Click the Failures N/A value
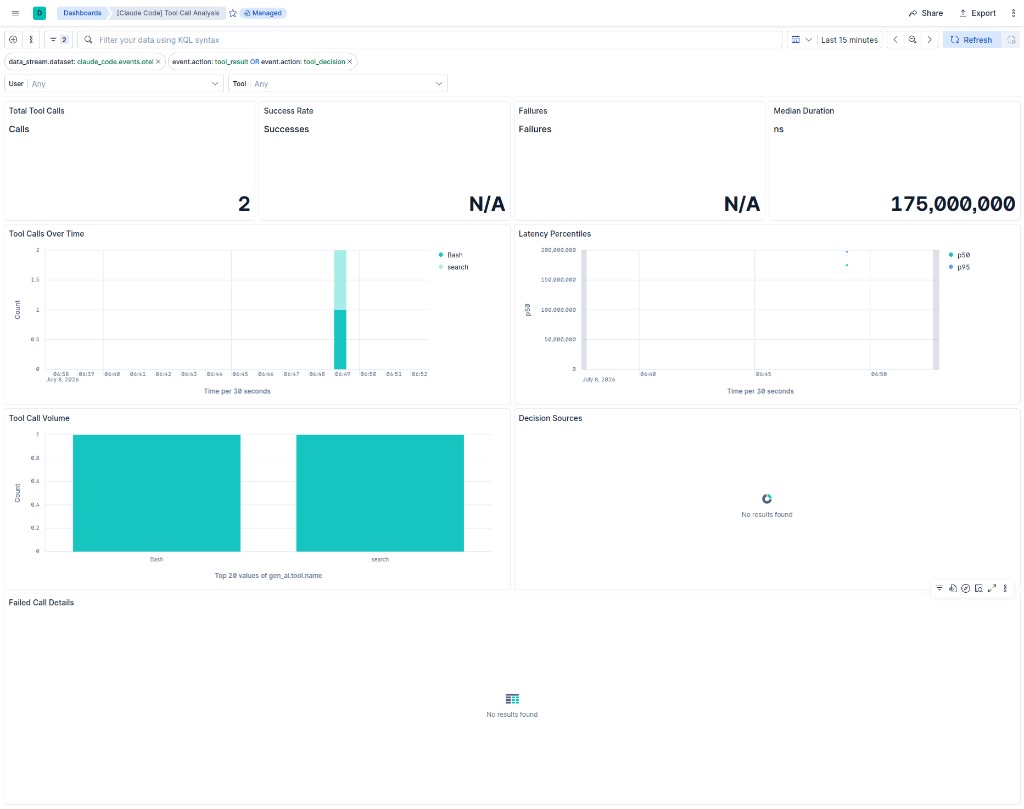 742,204
